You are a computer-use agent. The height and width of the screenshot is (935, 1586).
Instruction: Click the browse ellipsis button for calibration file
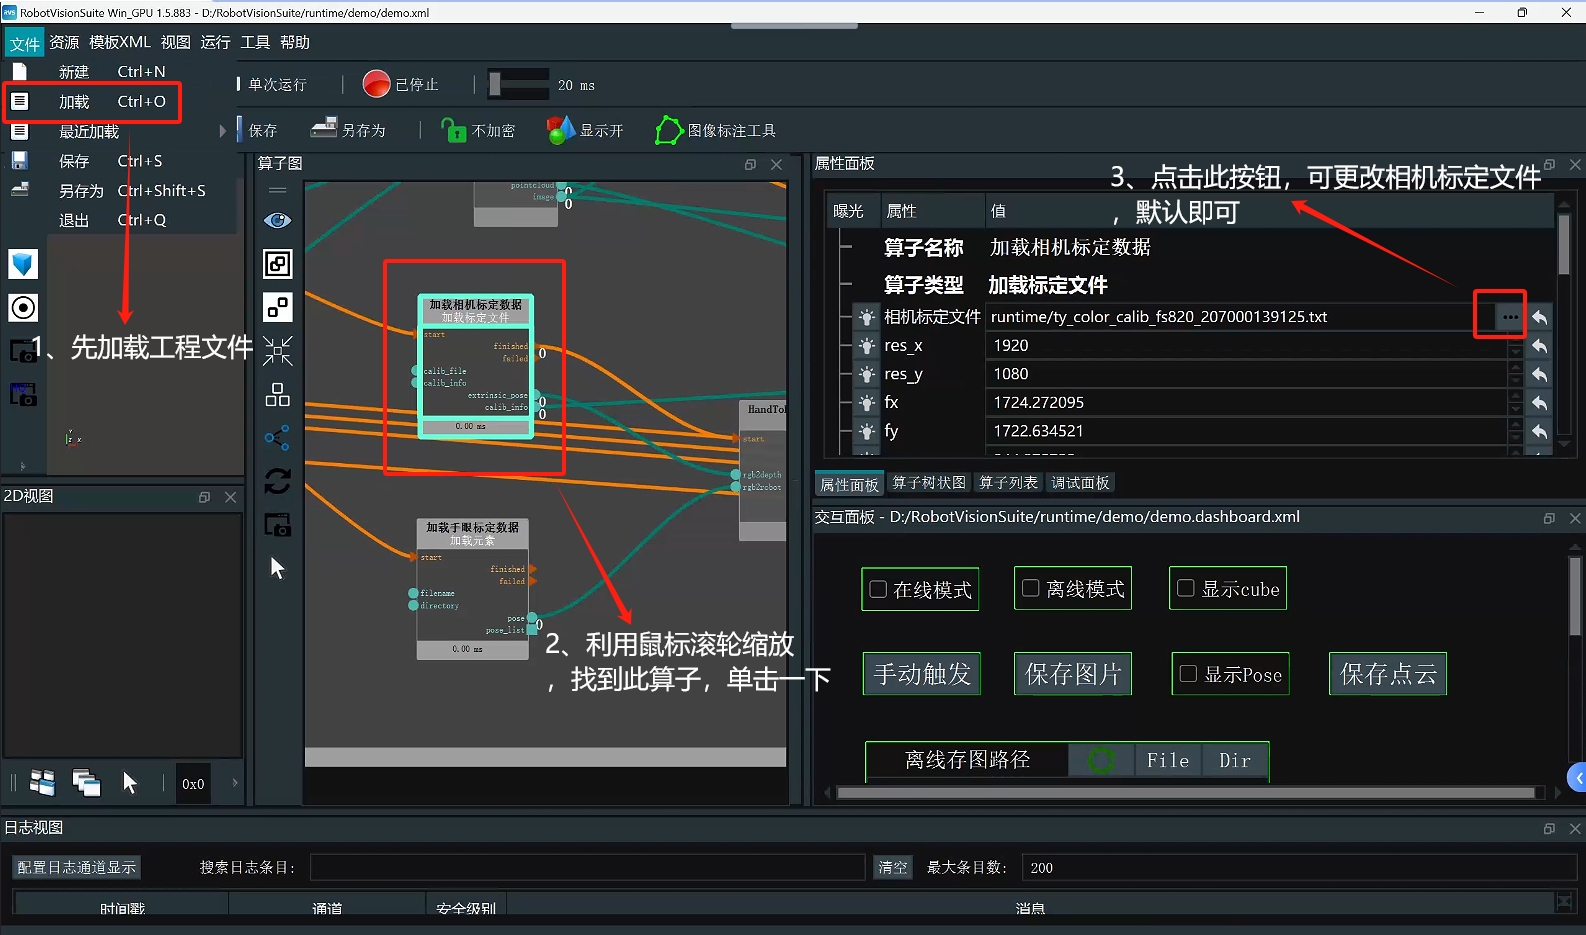[1509, 317]
